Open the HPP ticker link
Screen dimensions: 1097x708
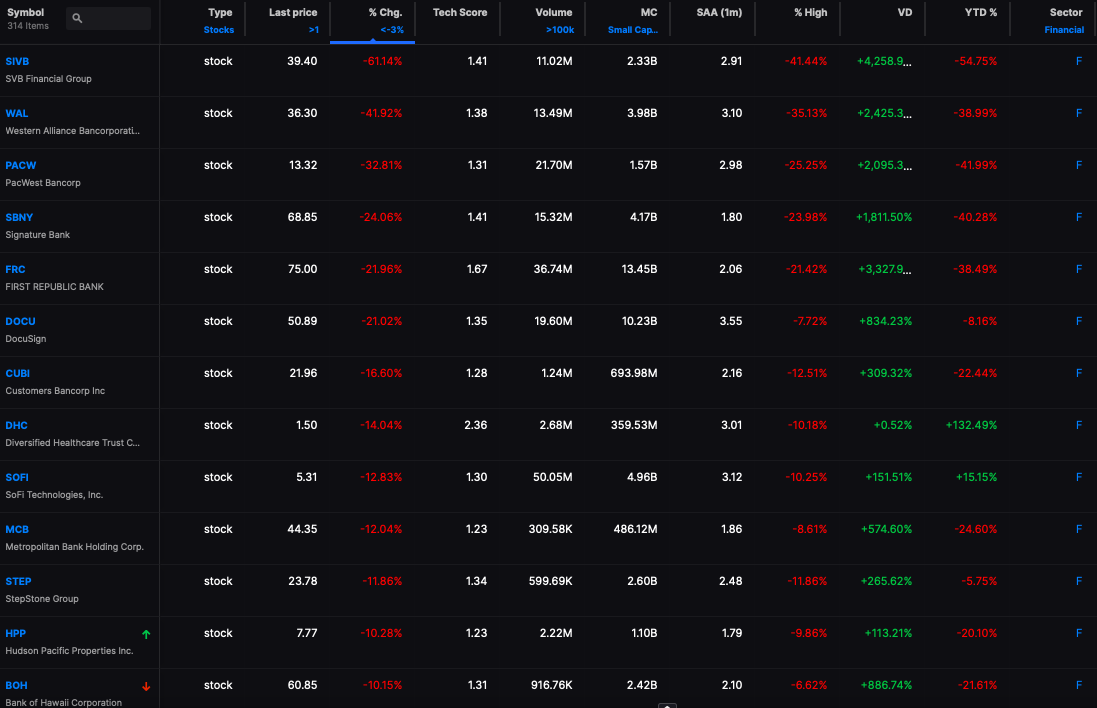pyautogui.click(x=15, y=634)
